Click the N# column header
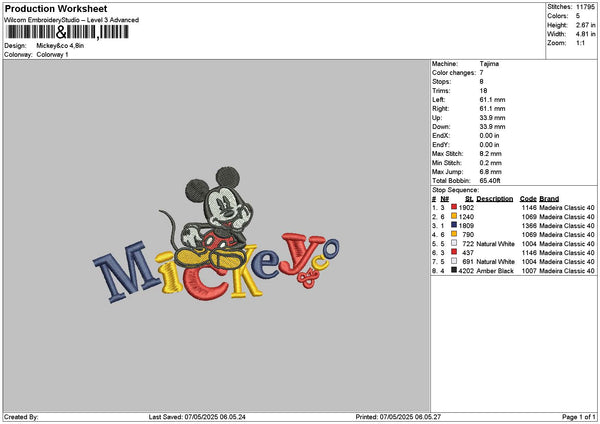This screenshot has width=600, height=424. click(x=445, y=199)
